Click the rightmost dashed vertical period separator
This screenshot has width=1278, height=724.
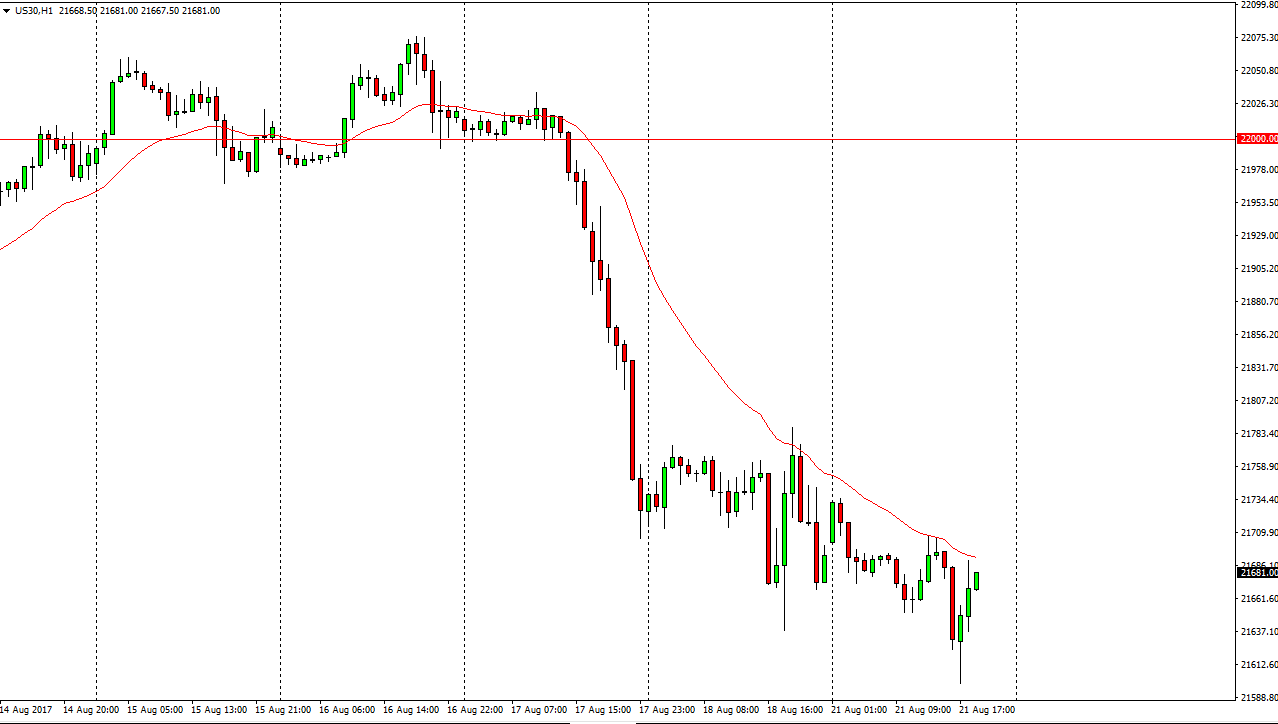pos(1016,350)
